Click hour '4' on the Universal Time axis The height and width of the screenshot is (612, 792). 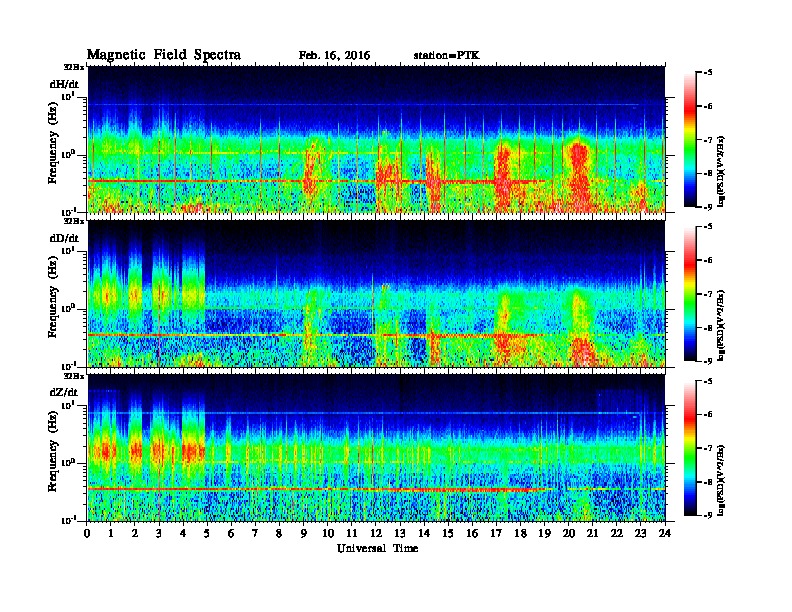tap(183, 533)
